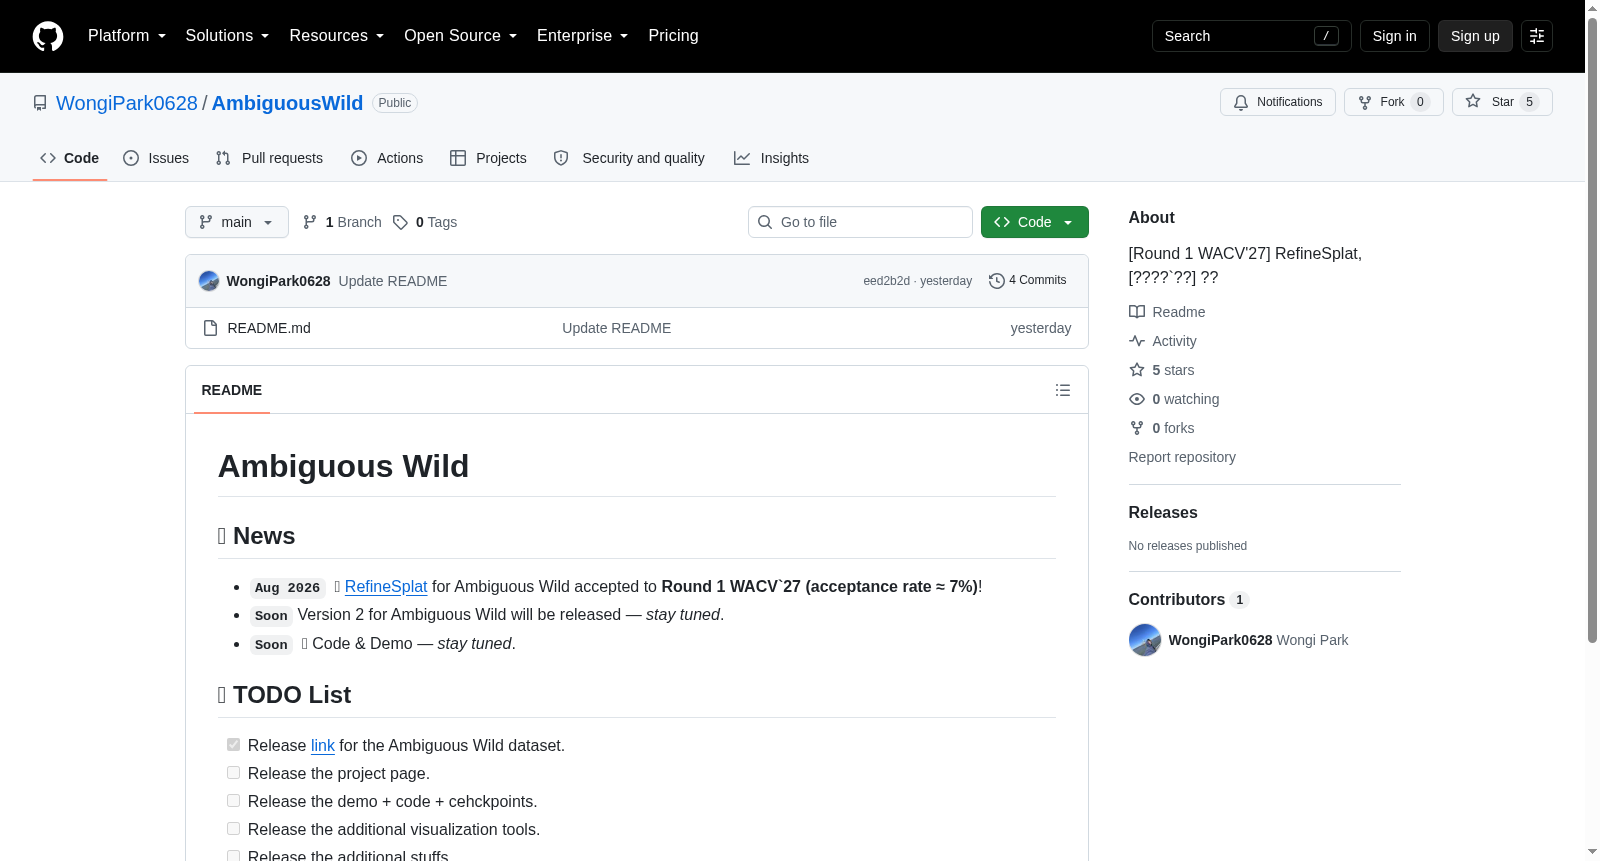Click the branch icon beside 1 Branch
Image resolution: width=1600 pixels, height=861 pixels.
(x=310, y=222)
